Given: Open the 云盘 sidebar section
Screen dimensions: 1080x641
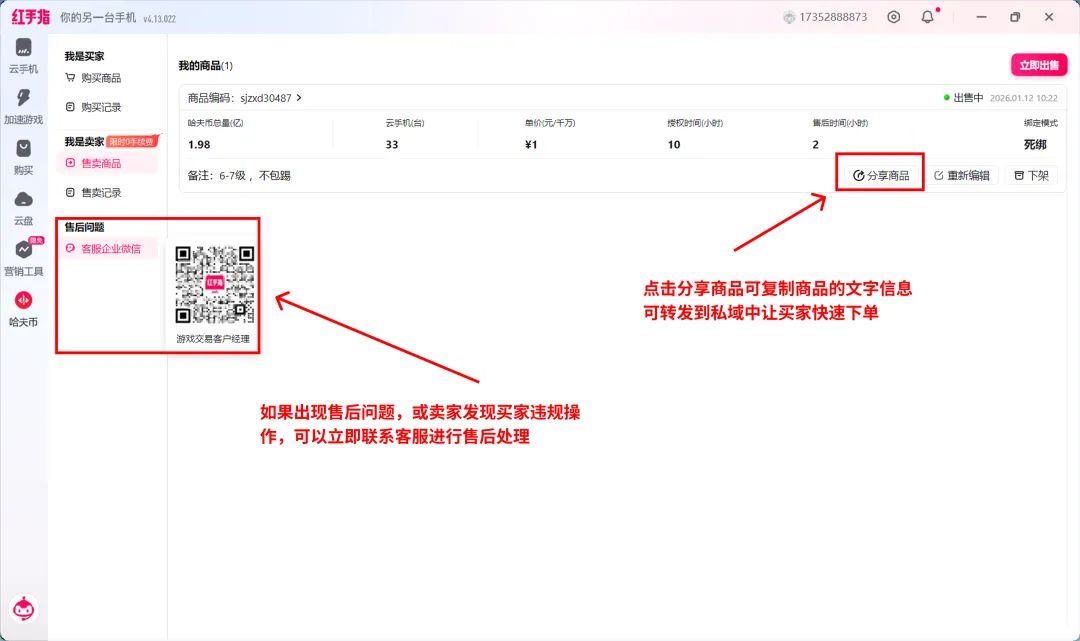Looking at the screenshot, I should [23, 209].
